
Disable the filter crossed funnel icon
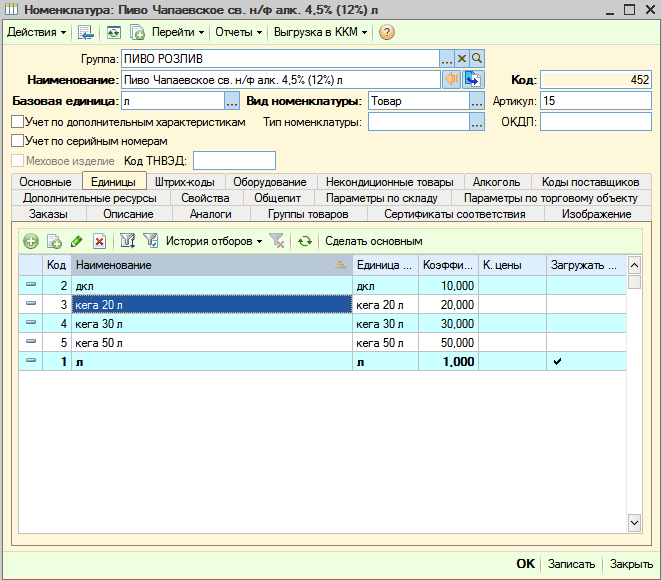click(x=277, y=241)
